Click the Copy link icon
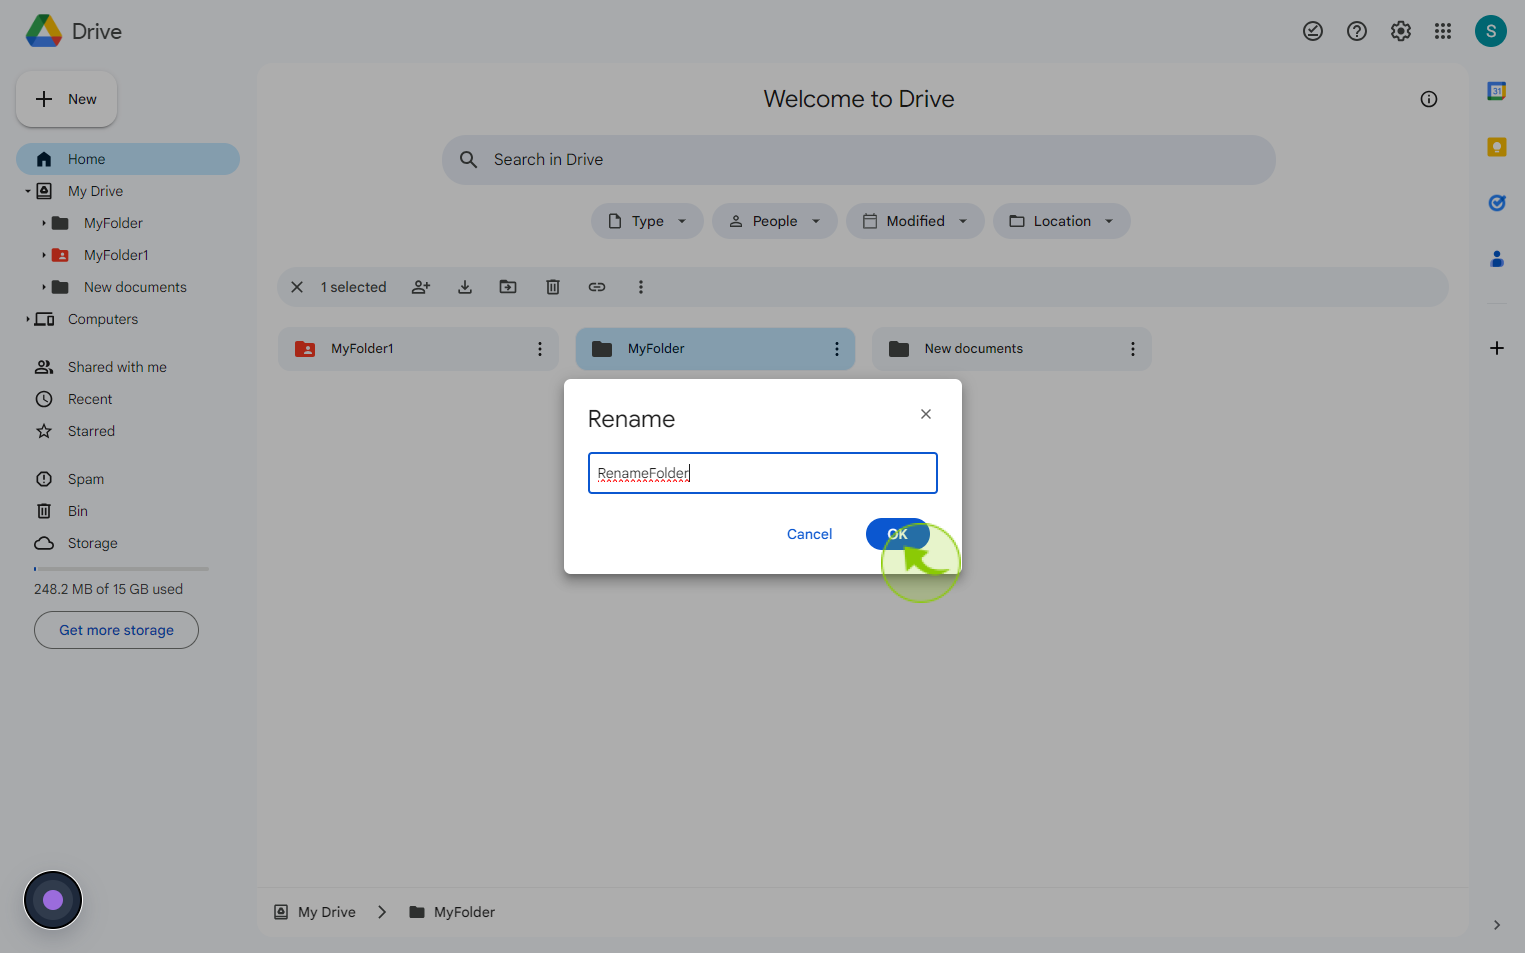The height and width of the screenshot is (953, 1525). pos(597,287)
